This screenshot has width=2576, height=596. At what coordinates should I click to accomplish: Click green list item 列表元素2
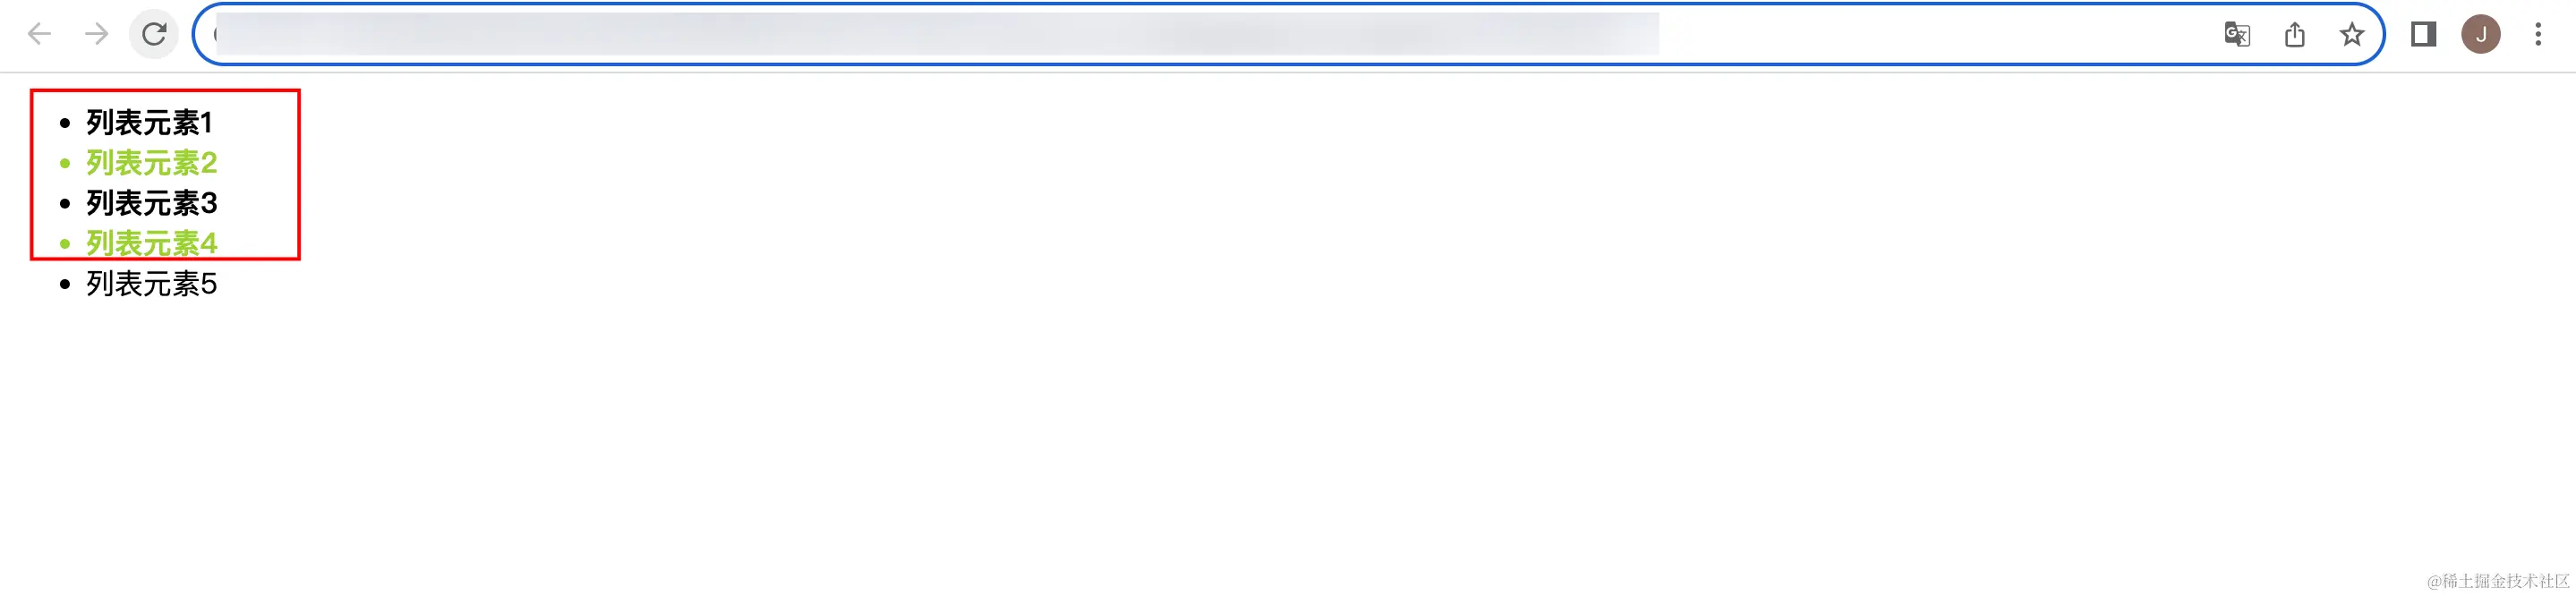coord(152,163)
